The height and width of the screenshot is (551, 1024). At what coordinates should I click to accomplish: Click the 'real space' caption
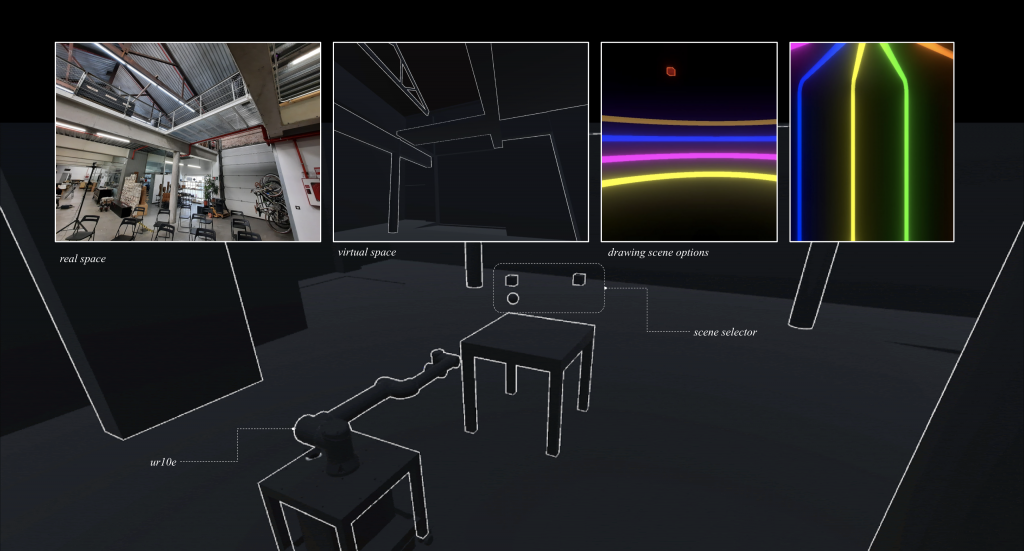82,259
